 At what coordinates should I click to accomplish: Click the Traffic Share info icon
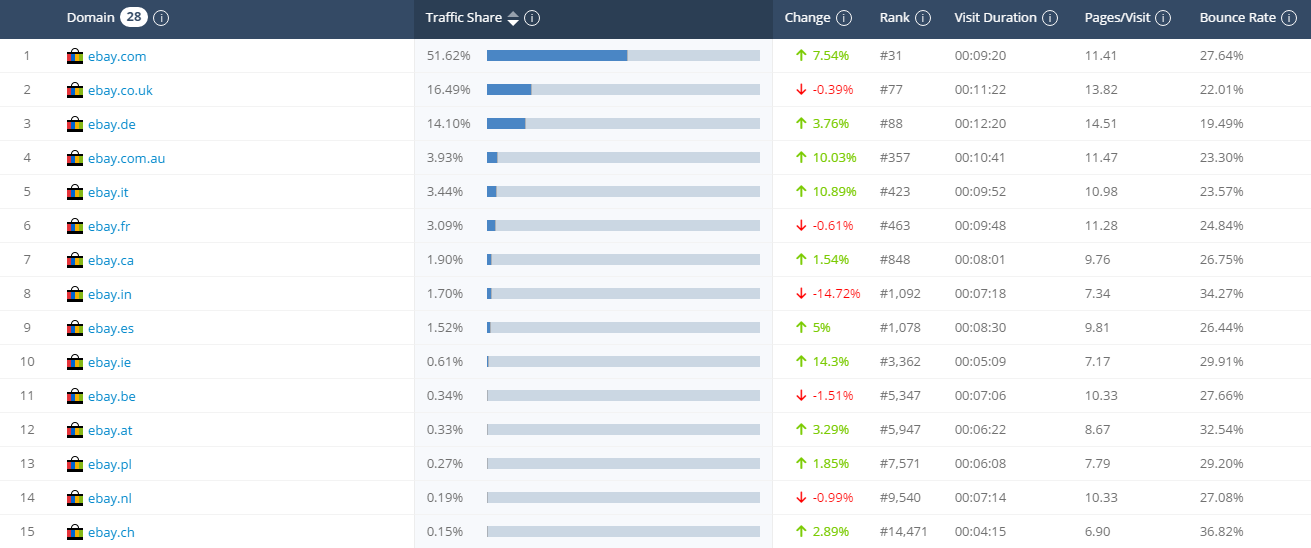pos(533,18)
